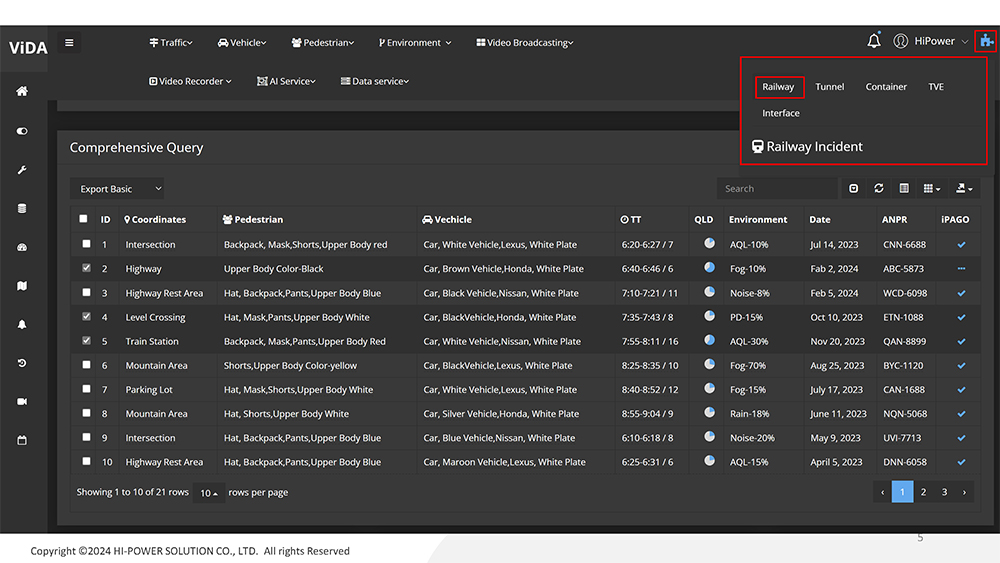Click into the Search input field
This screenshot has height=563, width=1000.
click(776, 188)
